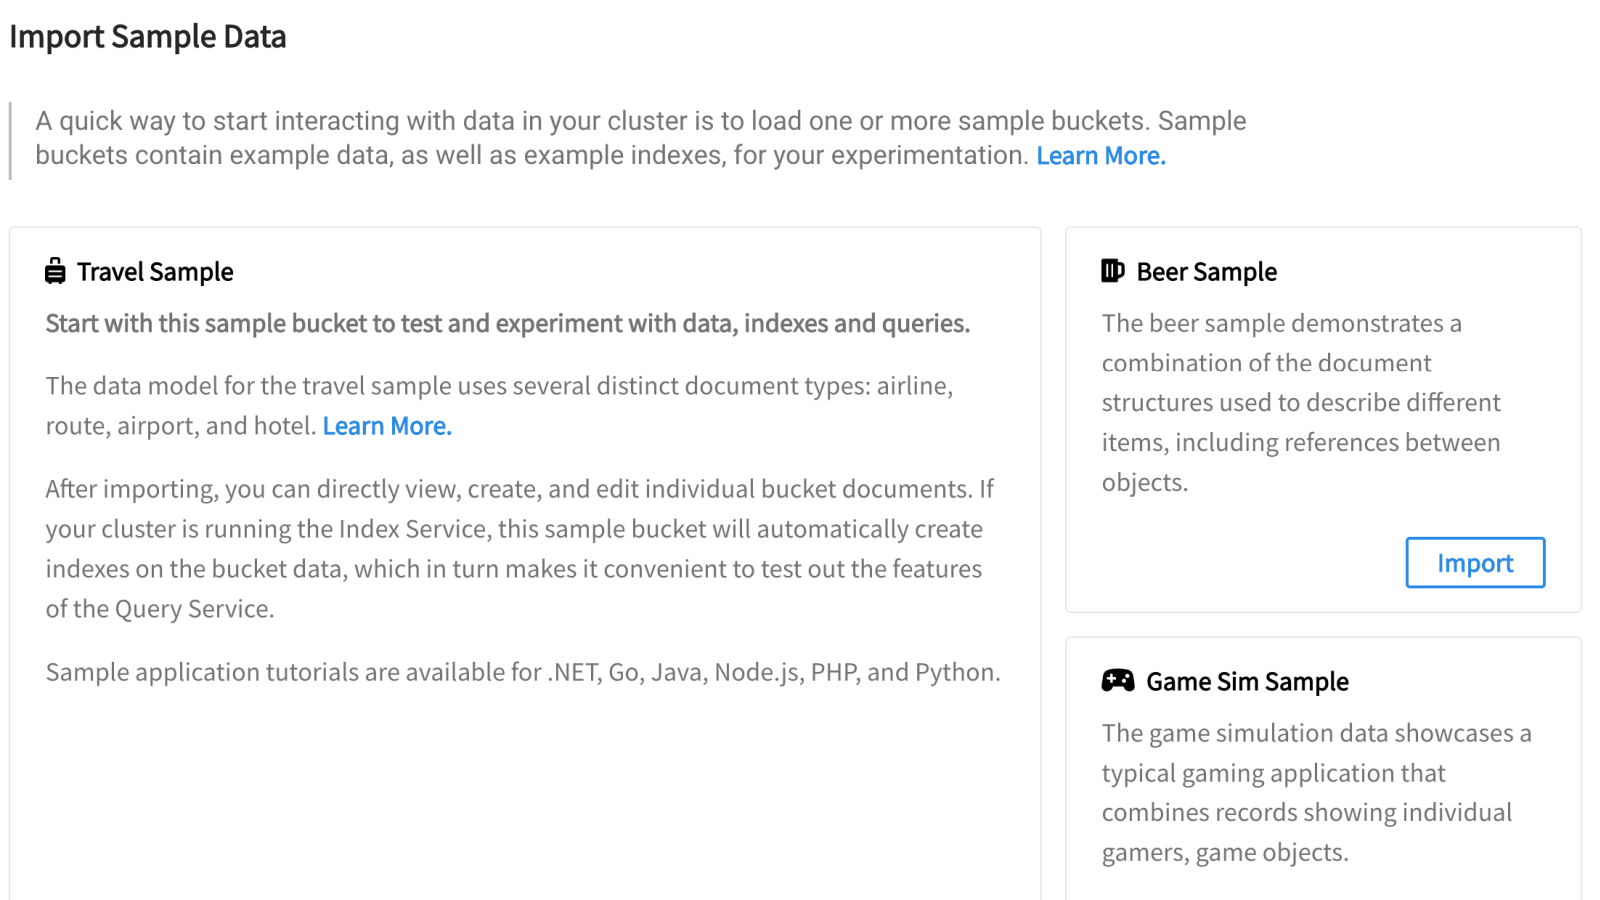Select the Travel Sample title
This screenshot has width=1600, height=900.
click(x=155, y=272)
